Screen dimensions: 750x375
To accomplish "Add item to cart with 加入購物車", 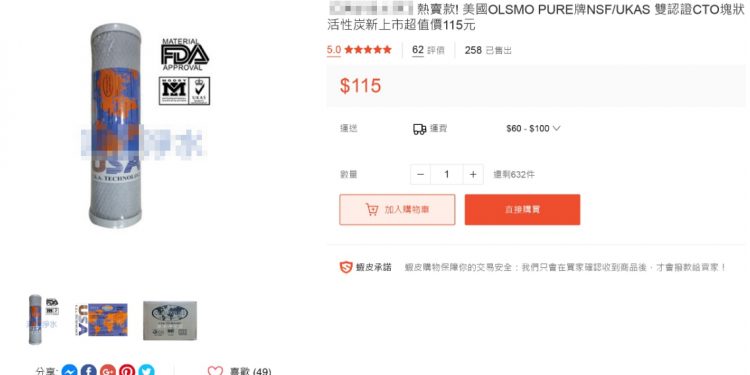I will pos(397,210).
